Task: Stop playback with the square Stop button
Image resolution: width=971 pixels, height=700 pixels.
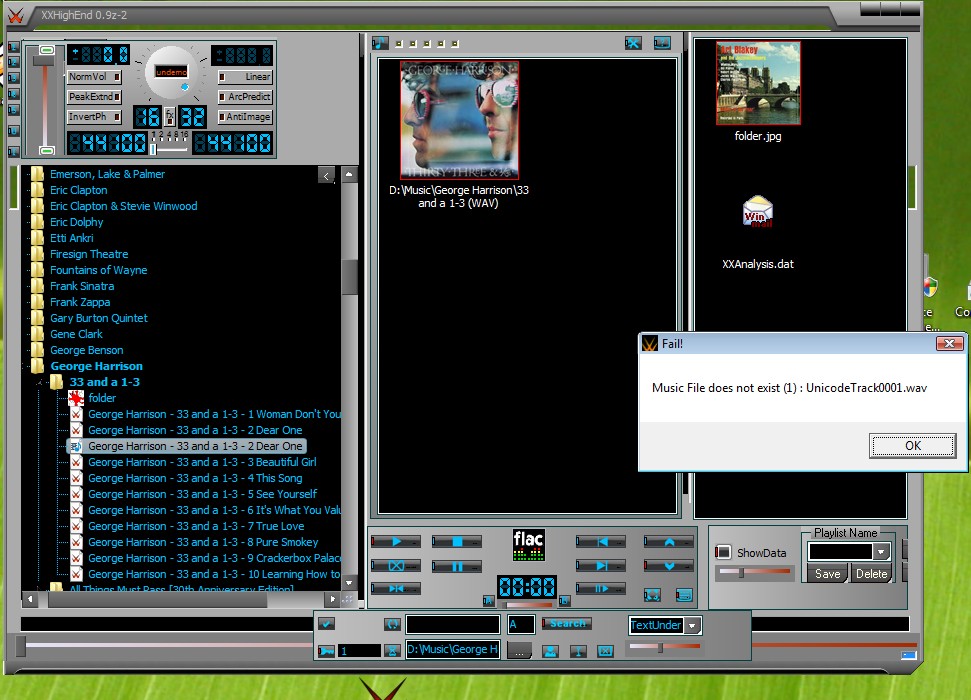Action: pos(457,542)
